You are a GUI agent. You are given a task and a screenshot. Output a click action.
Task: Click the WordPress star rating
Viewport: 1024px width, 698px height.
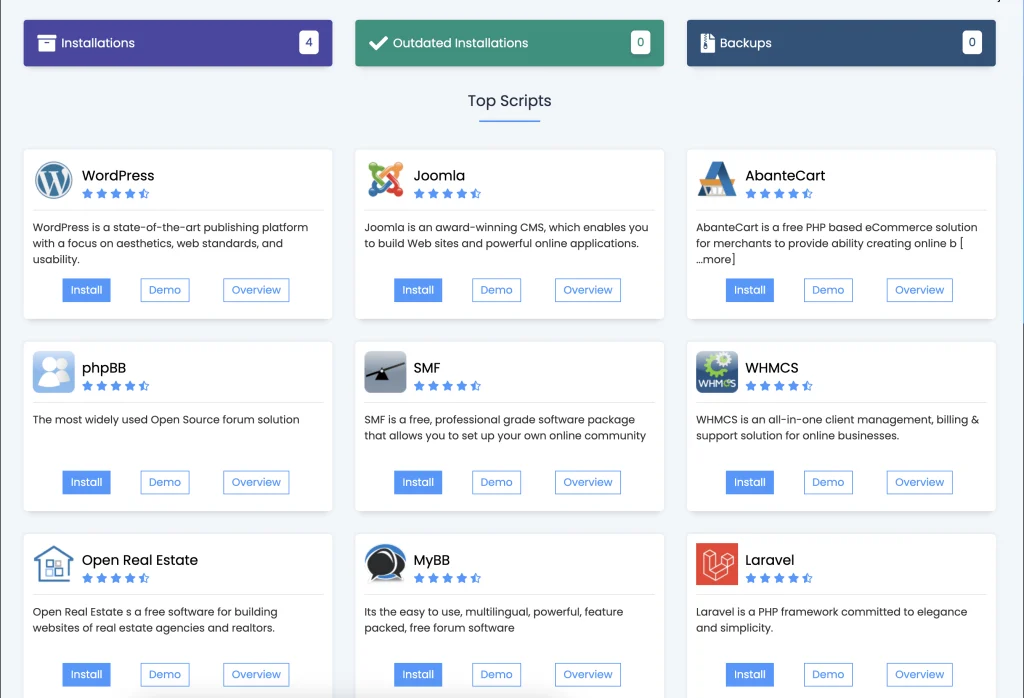pos(116,194)
